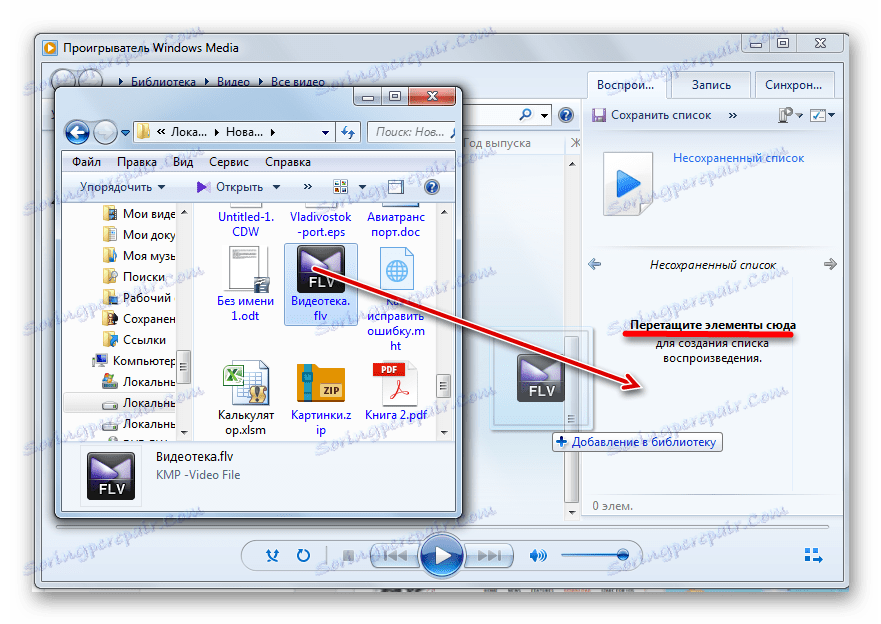Screen dimensions: 881x624
Task: Select Без имени 1.odt file icon
Action: (x=246, y=270)
